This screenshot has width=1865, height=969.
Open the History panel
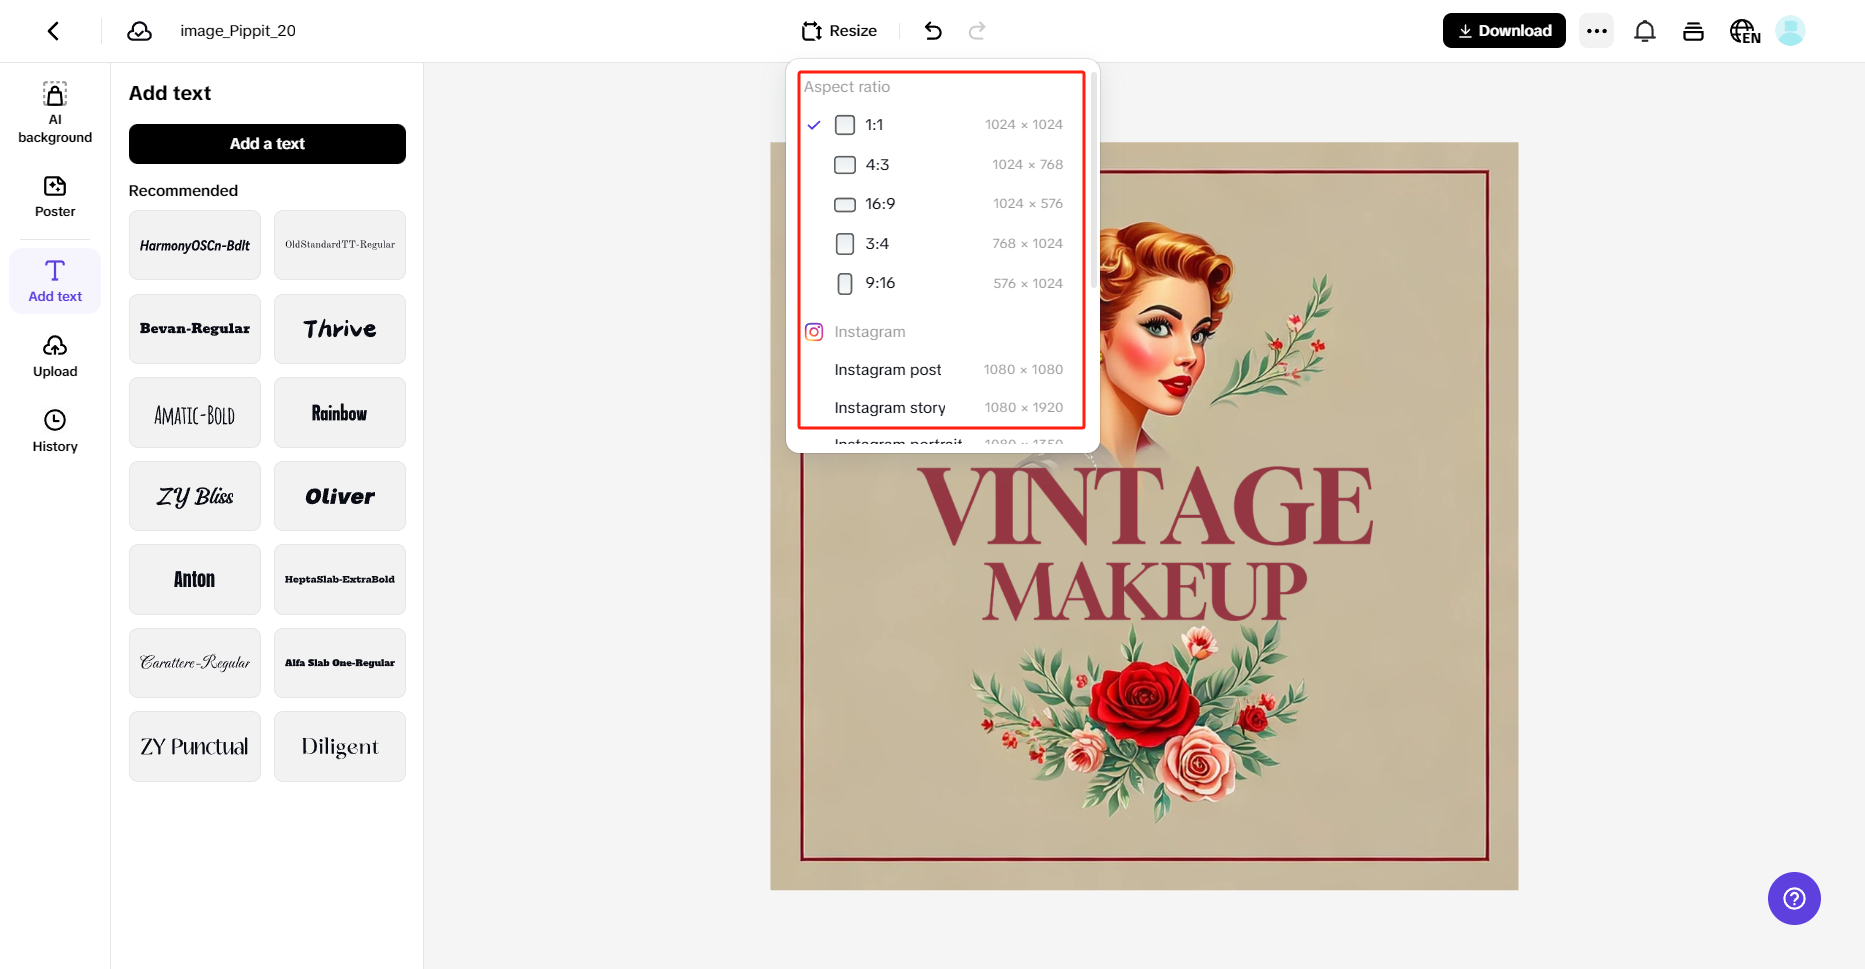(x=54, y=430)
